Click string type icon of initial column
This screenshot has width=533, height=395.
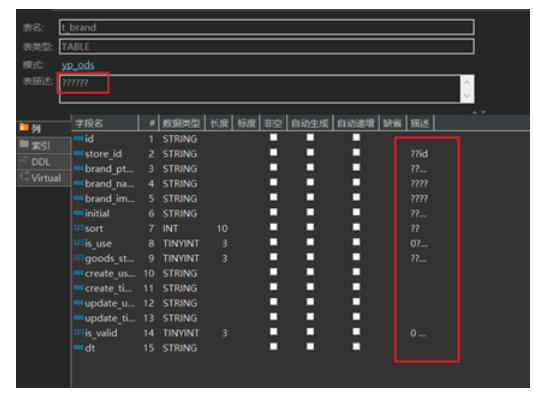tap(79, 212)
